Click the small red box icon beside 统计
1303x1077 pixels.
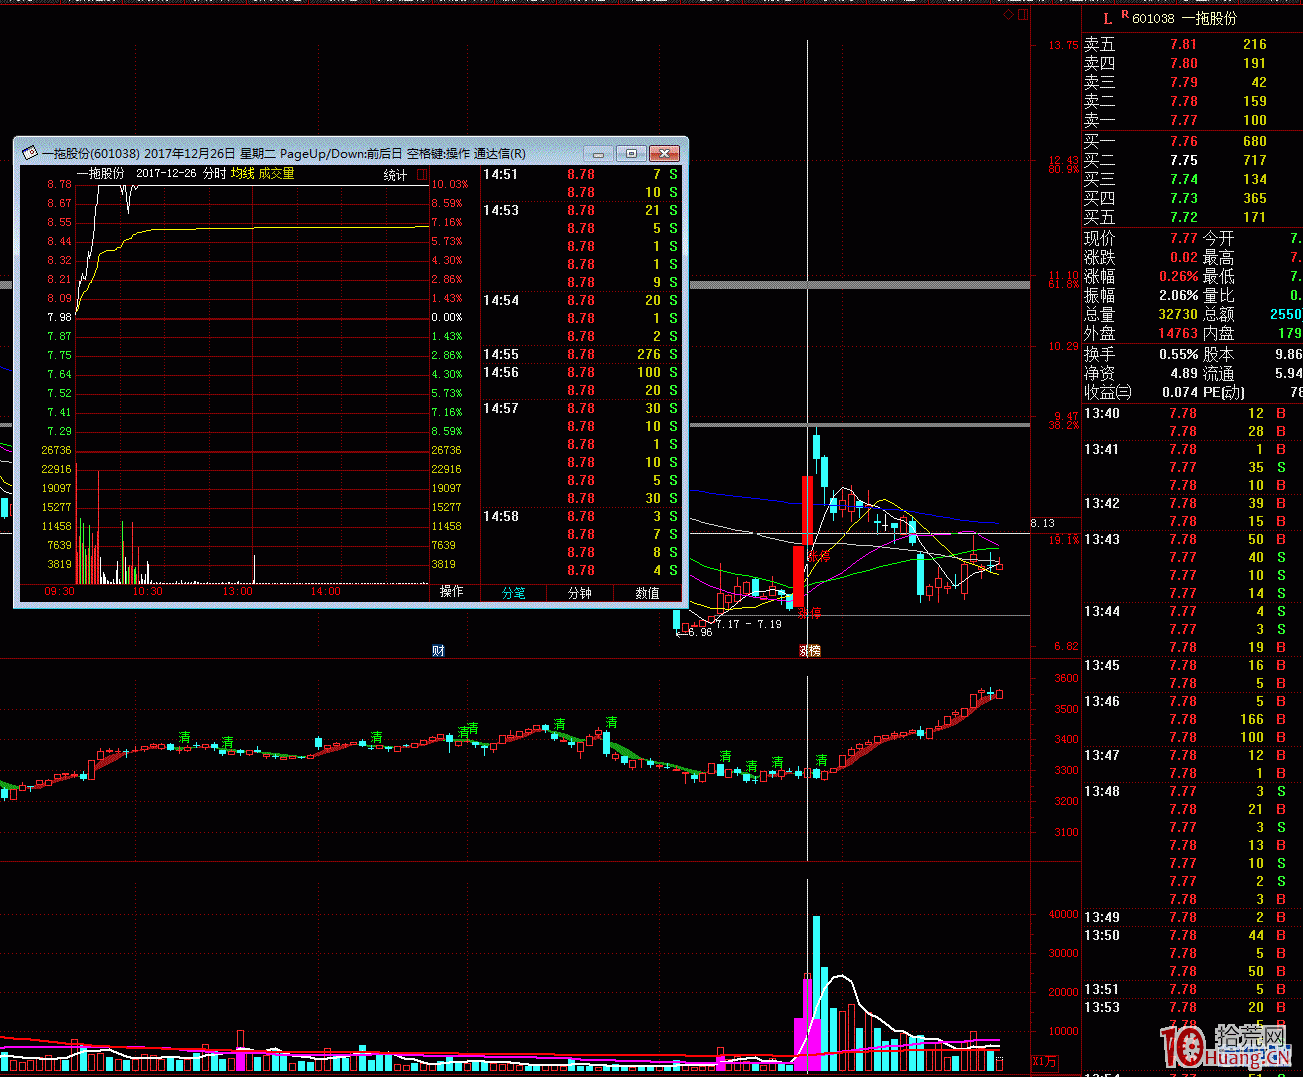[x=422, y=174]
